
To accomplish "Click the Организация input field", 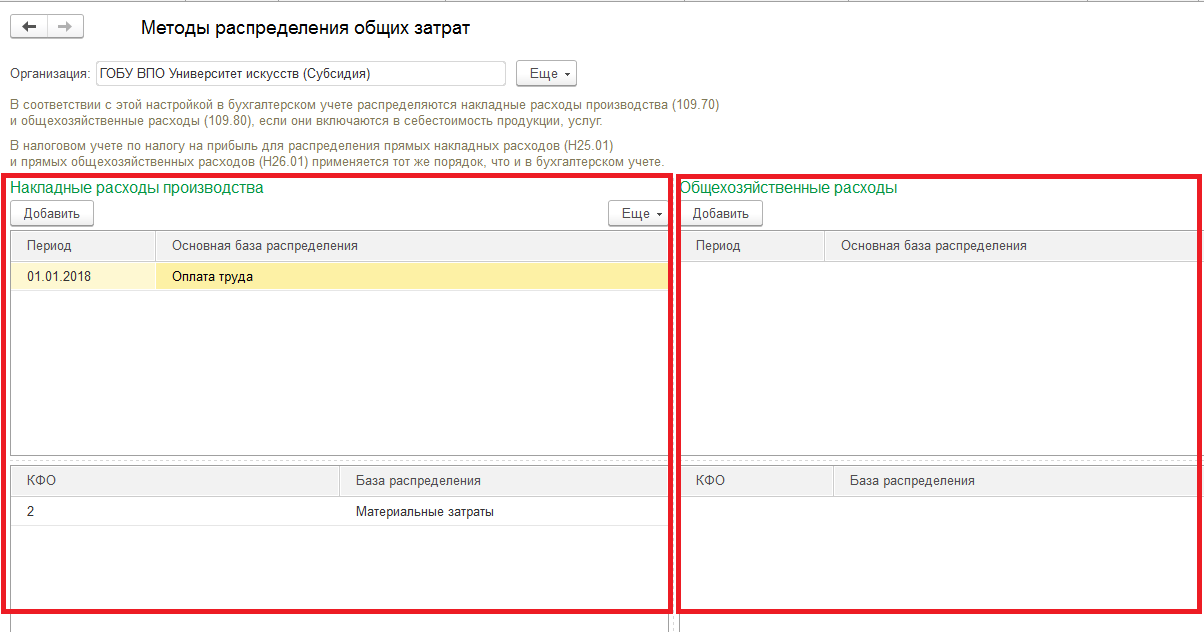I will pos(300,74).
